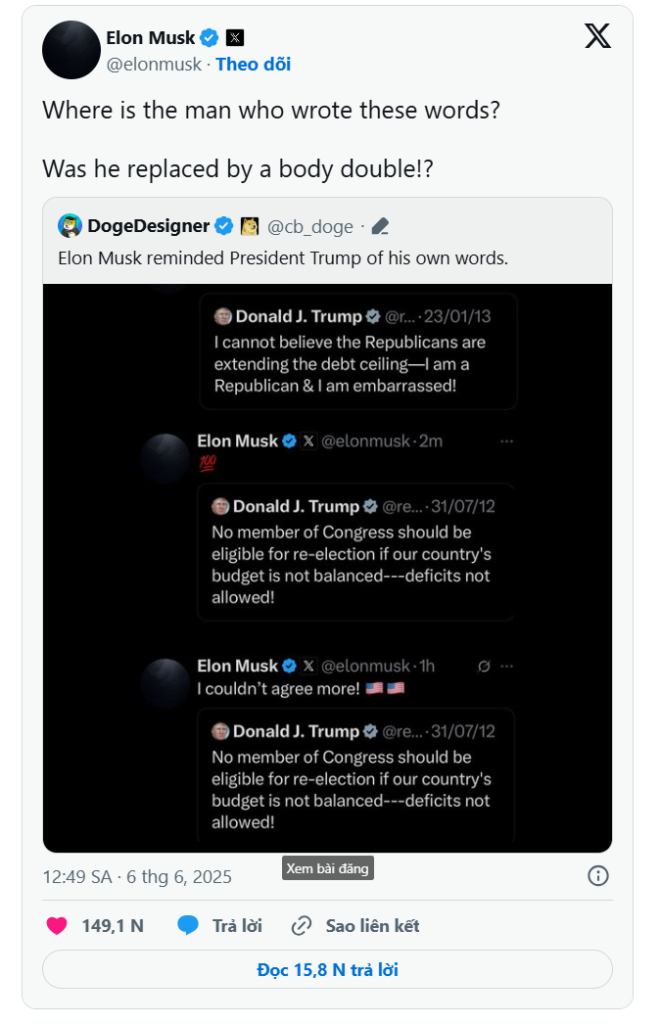Click Elon Musk's profile avatar
Viewport: 661px width, 1024px height.
pos(71,50)
